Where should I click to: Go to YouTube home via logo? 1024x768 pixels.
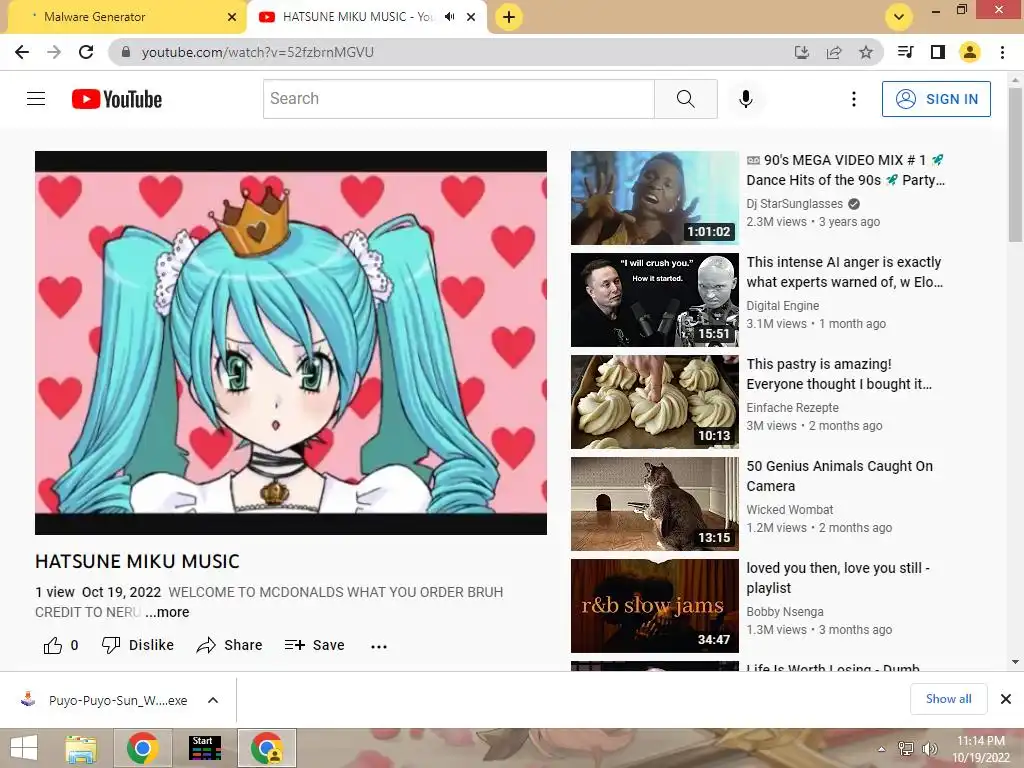(x=117, y=99)
